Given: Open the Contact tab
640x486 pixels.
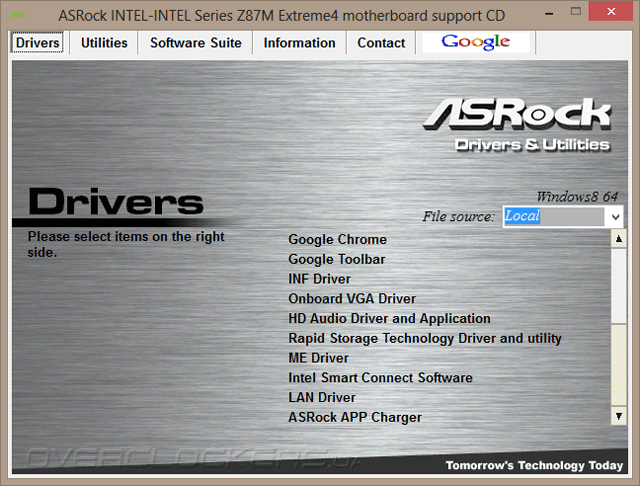Looking at the screenshot, I should point(381,43).
